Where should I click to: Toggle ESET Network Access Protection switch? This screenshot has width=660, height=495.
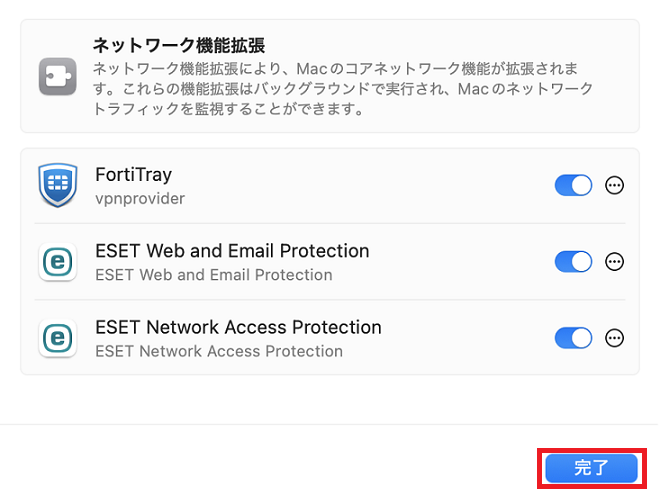coord(574,338)
